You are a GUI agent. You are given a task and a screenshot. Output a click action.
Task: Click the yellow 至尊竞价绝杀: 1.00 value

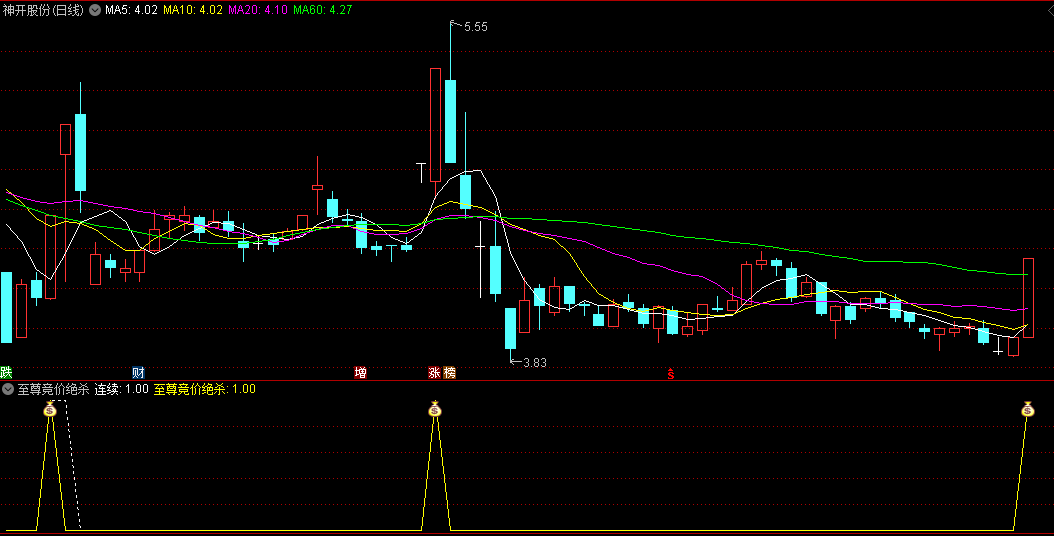[204, 389]
